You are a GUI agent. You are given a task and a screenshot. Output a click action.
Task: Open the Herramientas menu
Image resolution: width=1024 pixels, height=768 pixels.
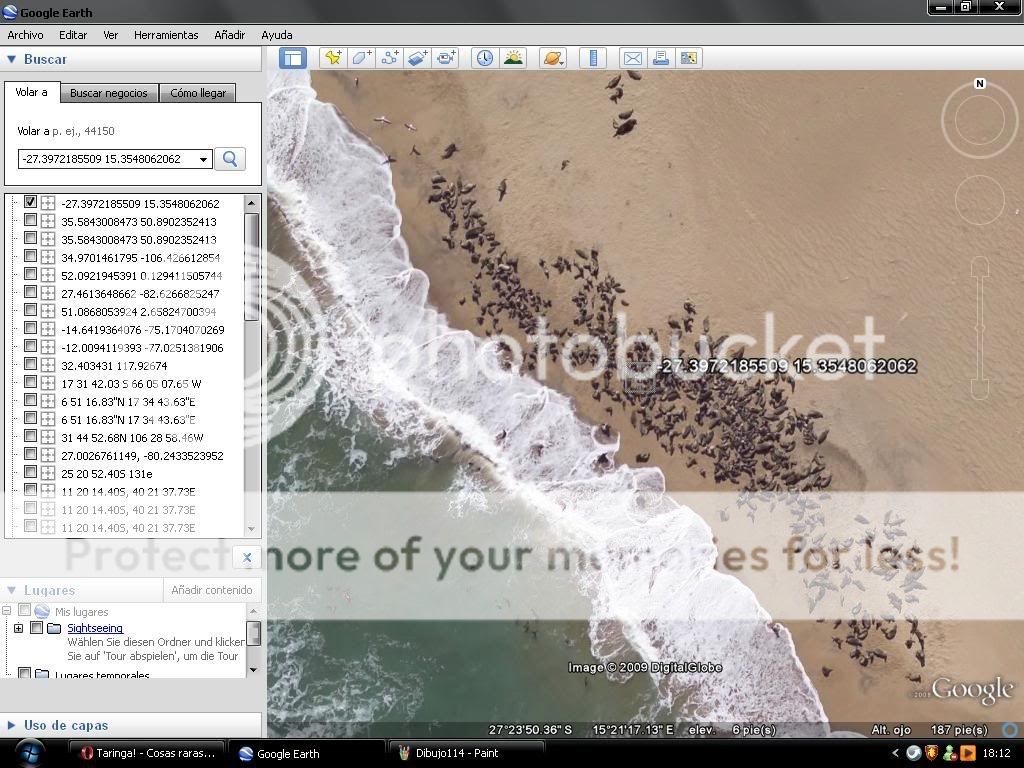point(166,35)
